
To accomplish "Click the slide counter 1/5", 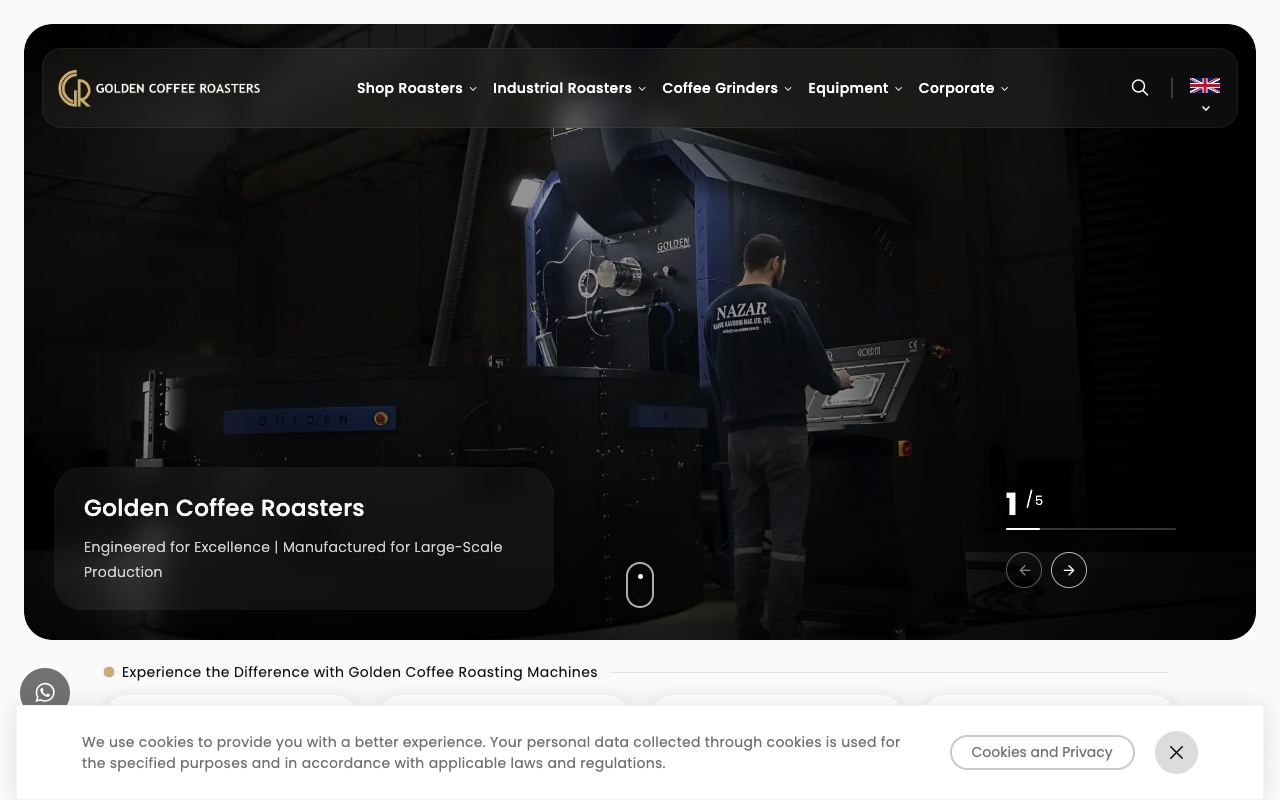I will click(x=1024, y=503).
